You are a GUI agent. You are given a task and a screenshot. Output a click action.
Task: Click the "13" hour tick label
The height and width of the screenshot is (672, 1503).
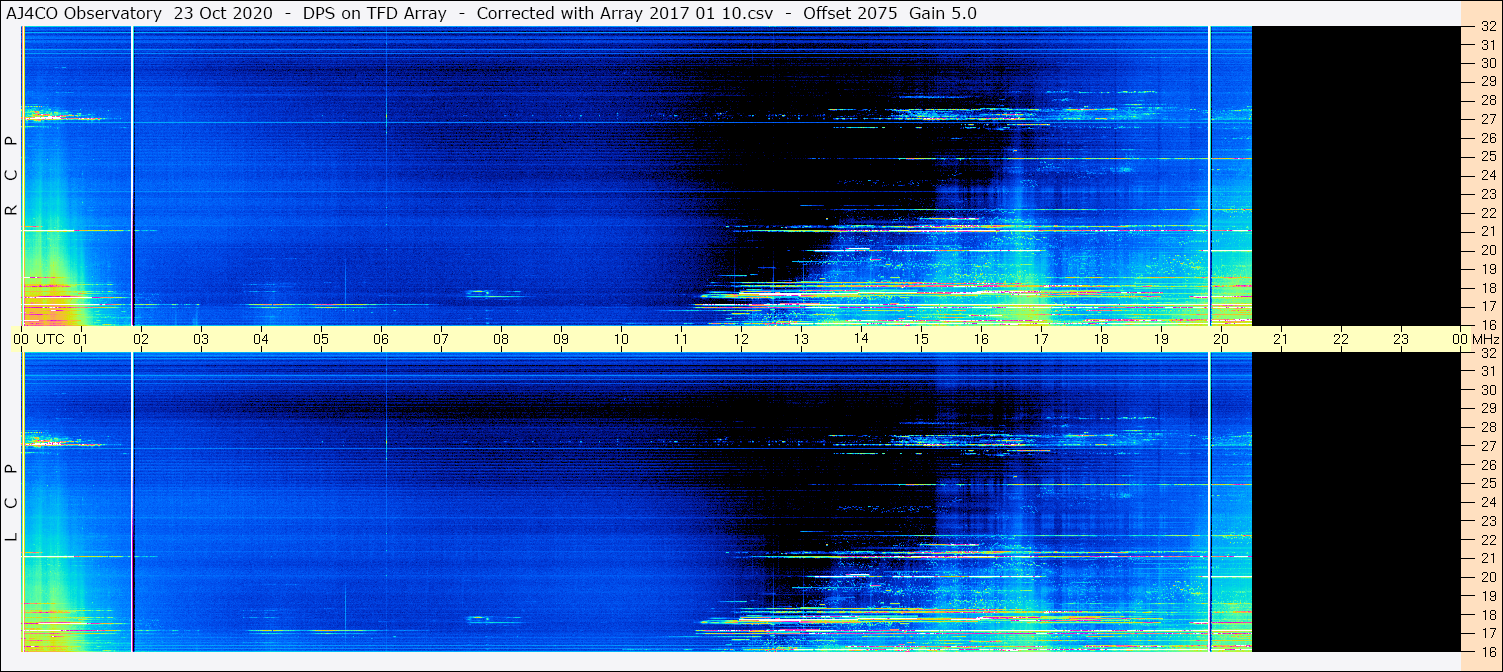[x=801, y=339]
